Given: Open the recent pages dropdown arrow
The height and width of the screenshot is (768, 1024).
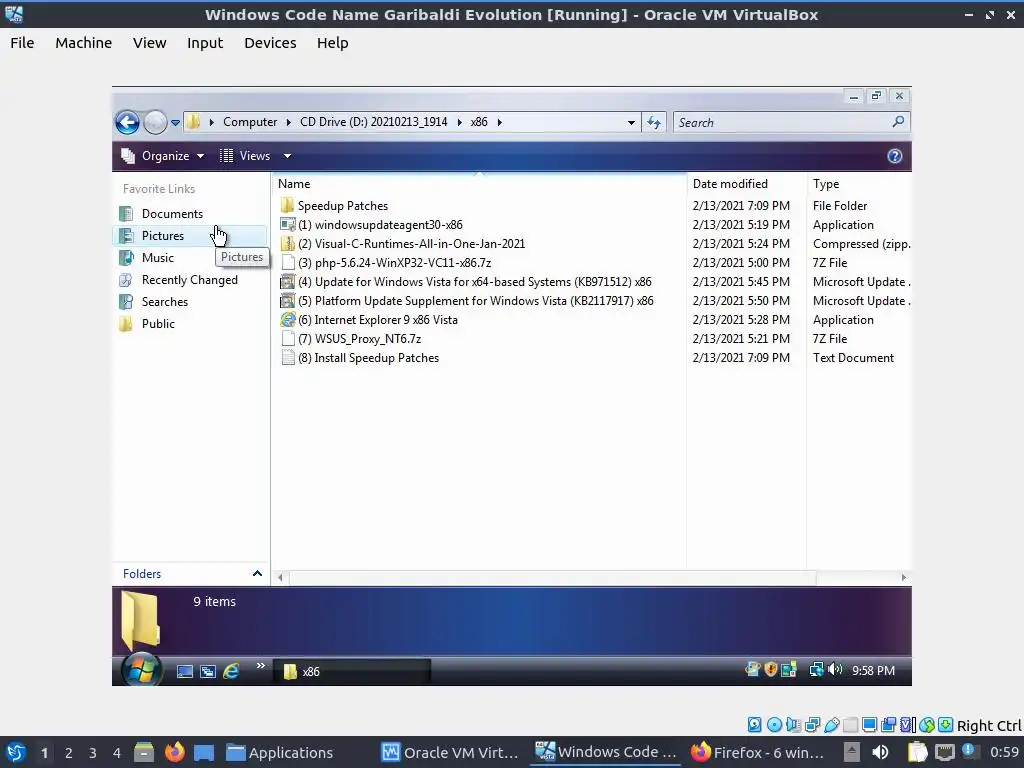Looking at the screenshot, I should pyautogui.click(x=175, y=122).
